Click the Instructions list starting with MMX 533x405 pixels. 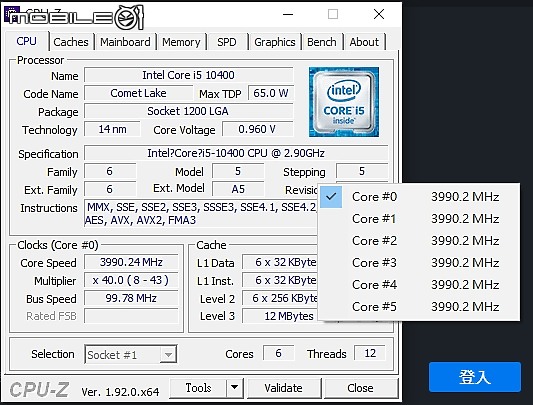pos(201,214)
